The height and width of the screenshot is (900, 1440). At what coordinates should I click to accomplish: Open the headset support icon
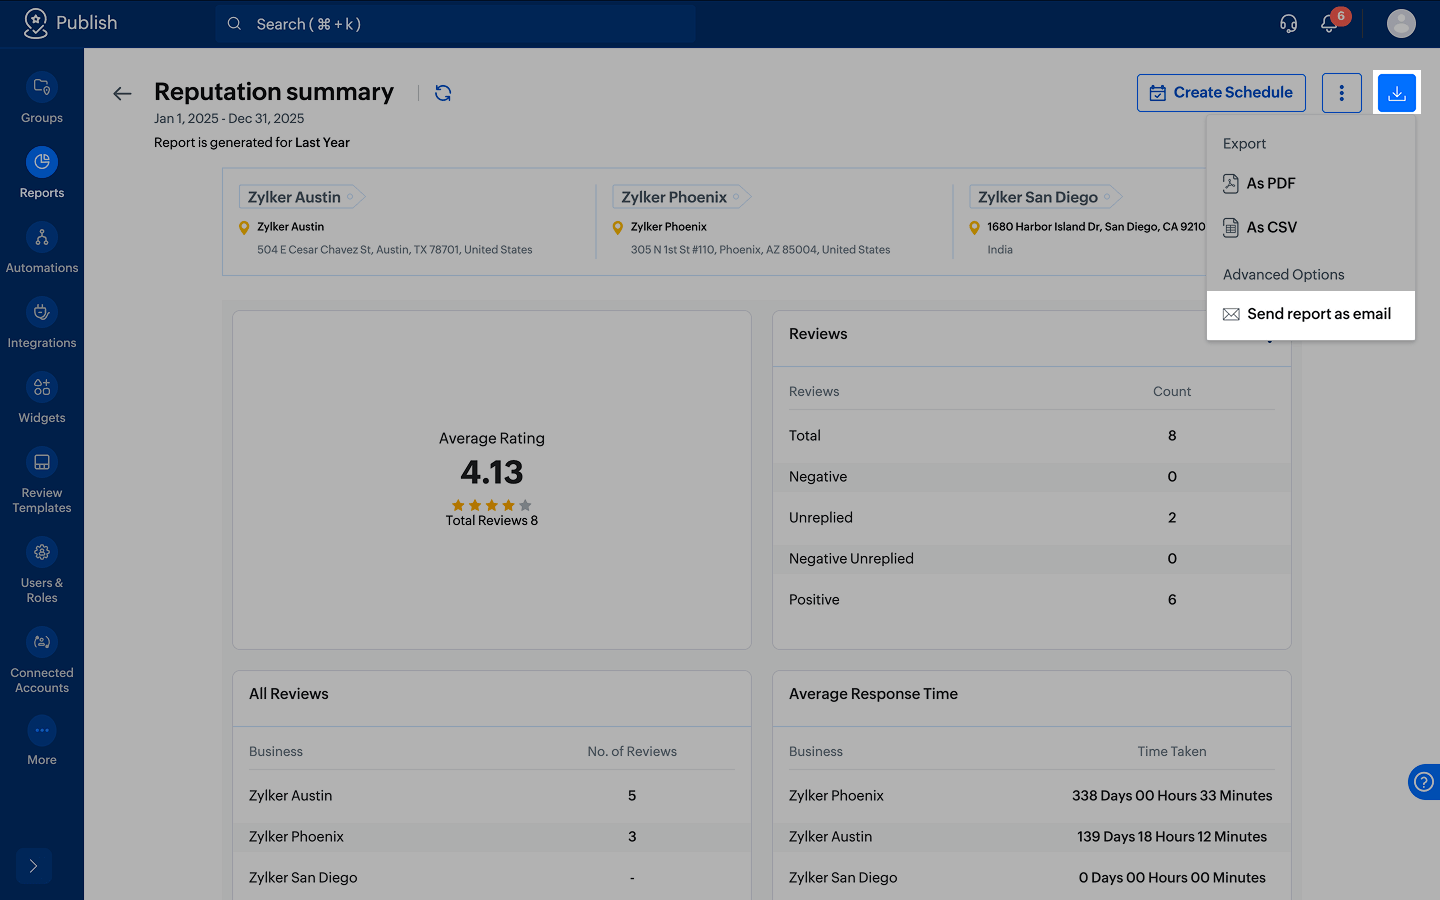(1288, 23)
